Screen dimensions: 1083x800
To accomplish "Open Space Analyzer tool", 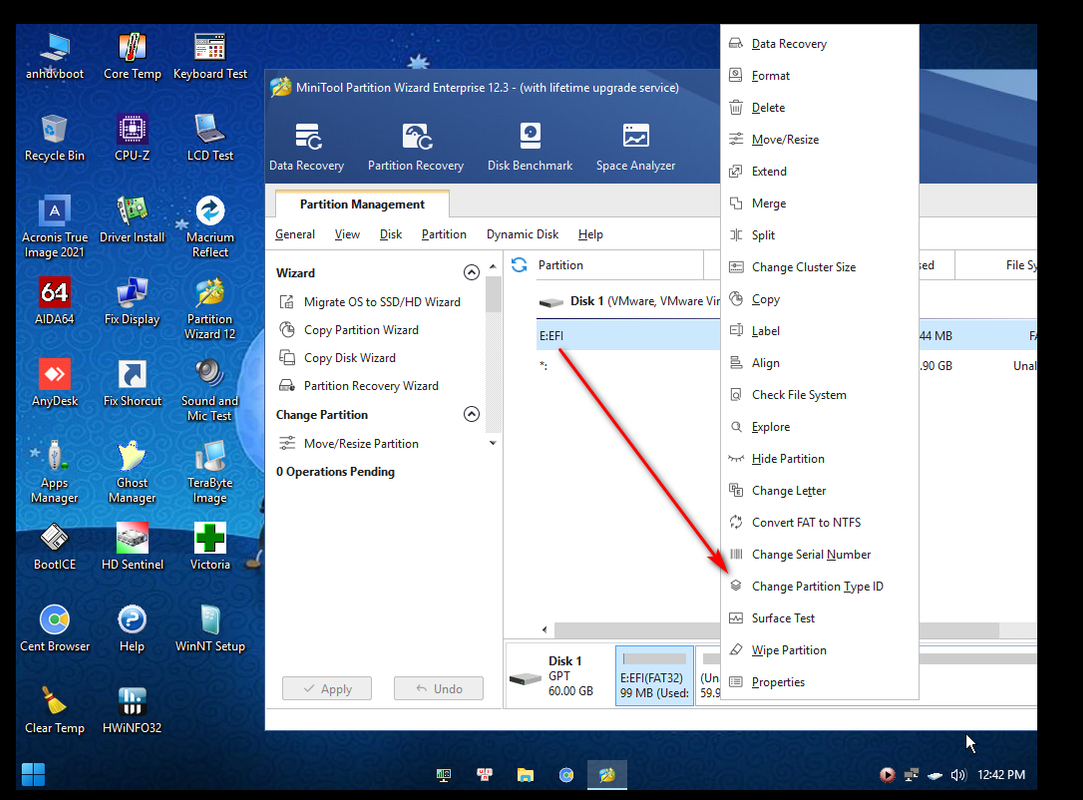I will pos(635,147).
